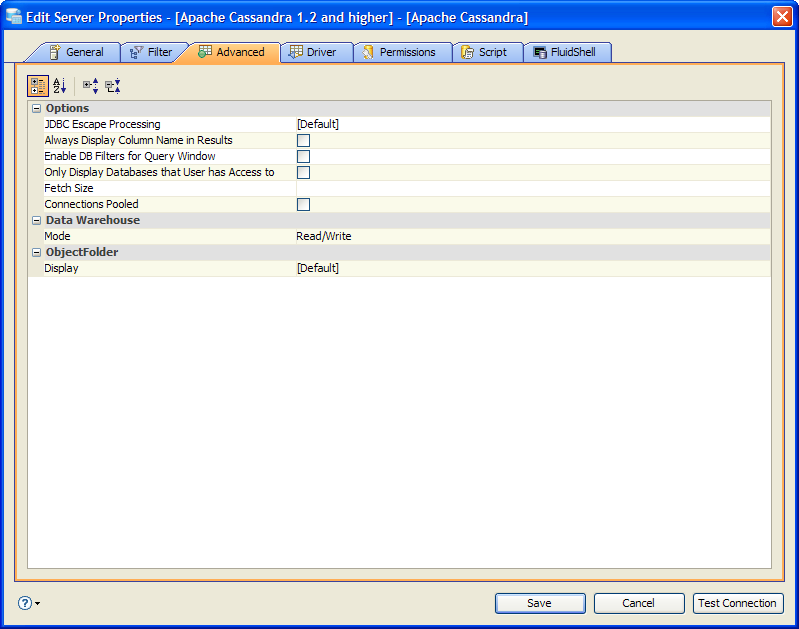Open the dropdown arrow beside Help icon
The image size is (799, 629).
tap(38, 604)
